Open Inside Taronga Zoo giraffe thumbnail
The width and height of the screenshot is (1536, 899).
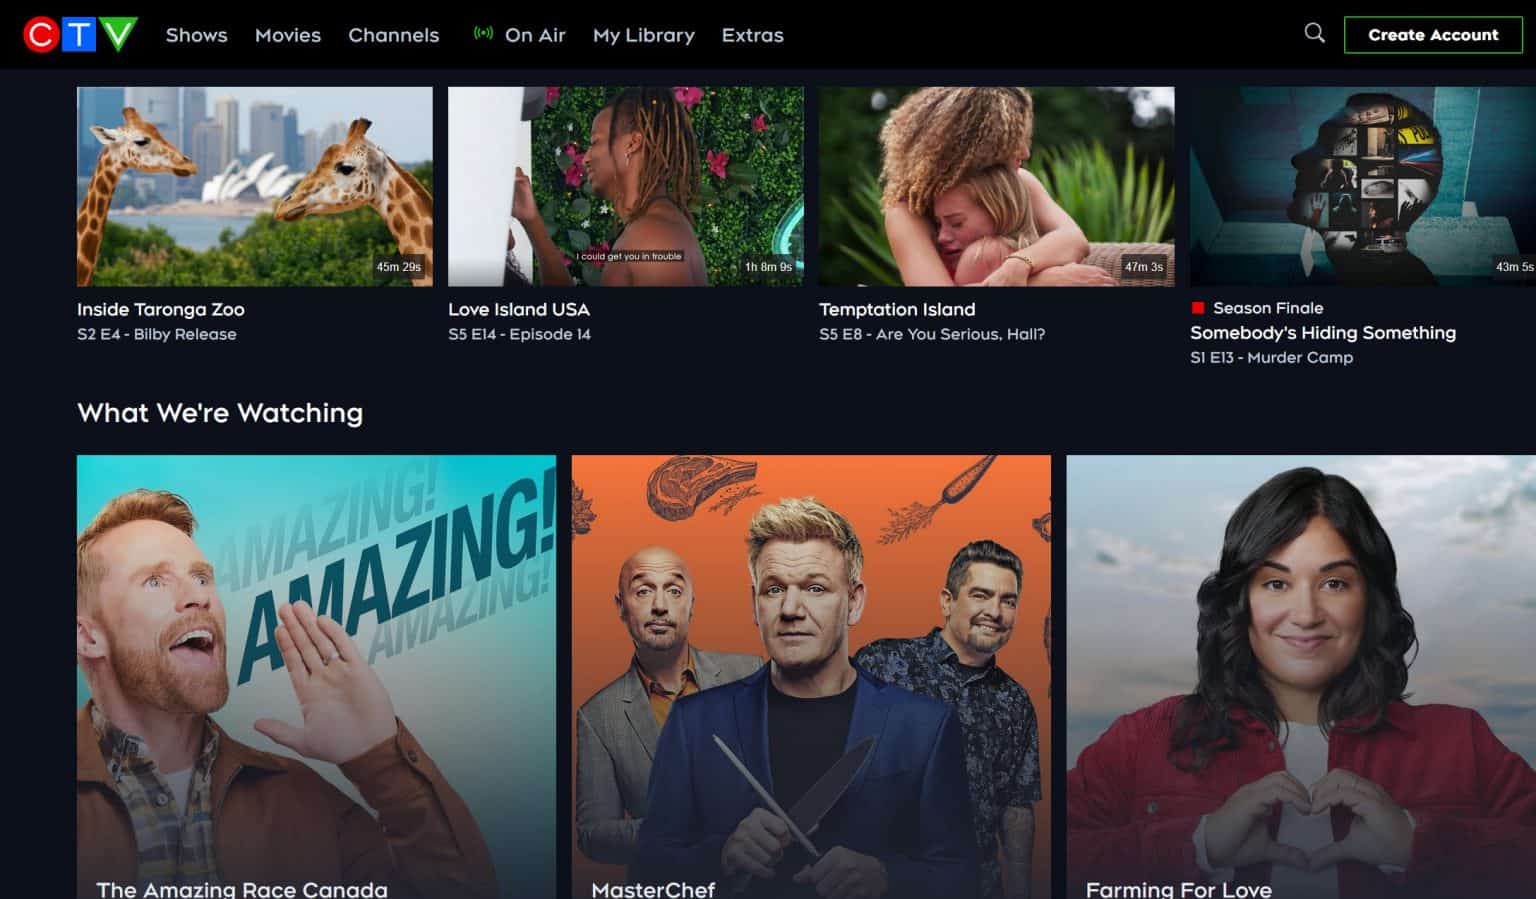255,186
